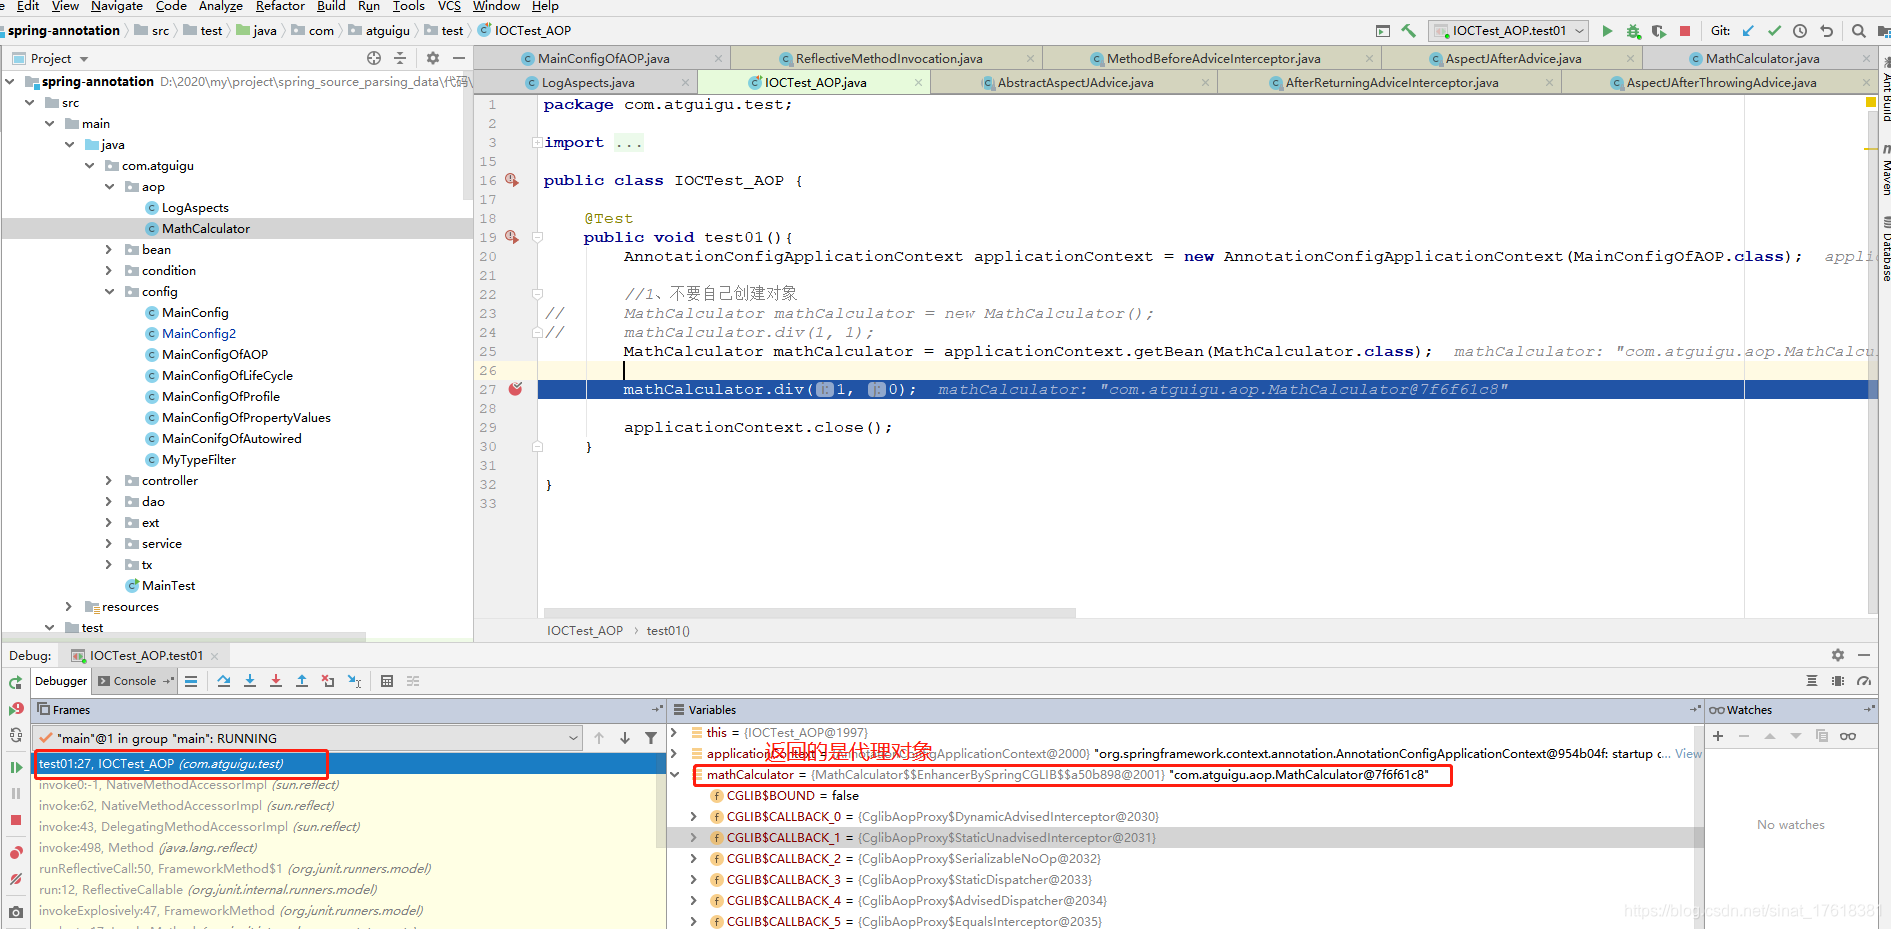Open the Refactor menu
The height and width of the screenshot is (929, 1891).
click(x=280, y=6)
